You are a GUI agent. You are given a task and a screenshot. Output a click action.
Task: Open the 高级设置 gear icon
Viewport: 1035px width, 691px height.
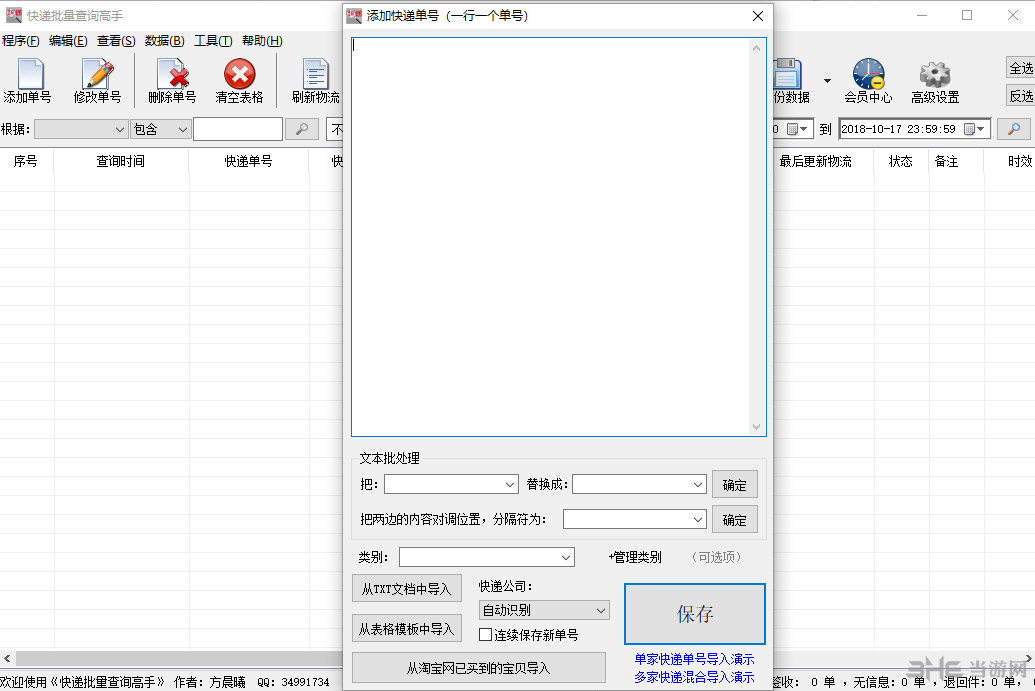click(935, 74)
